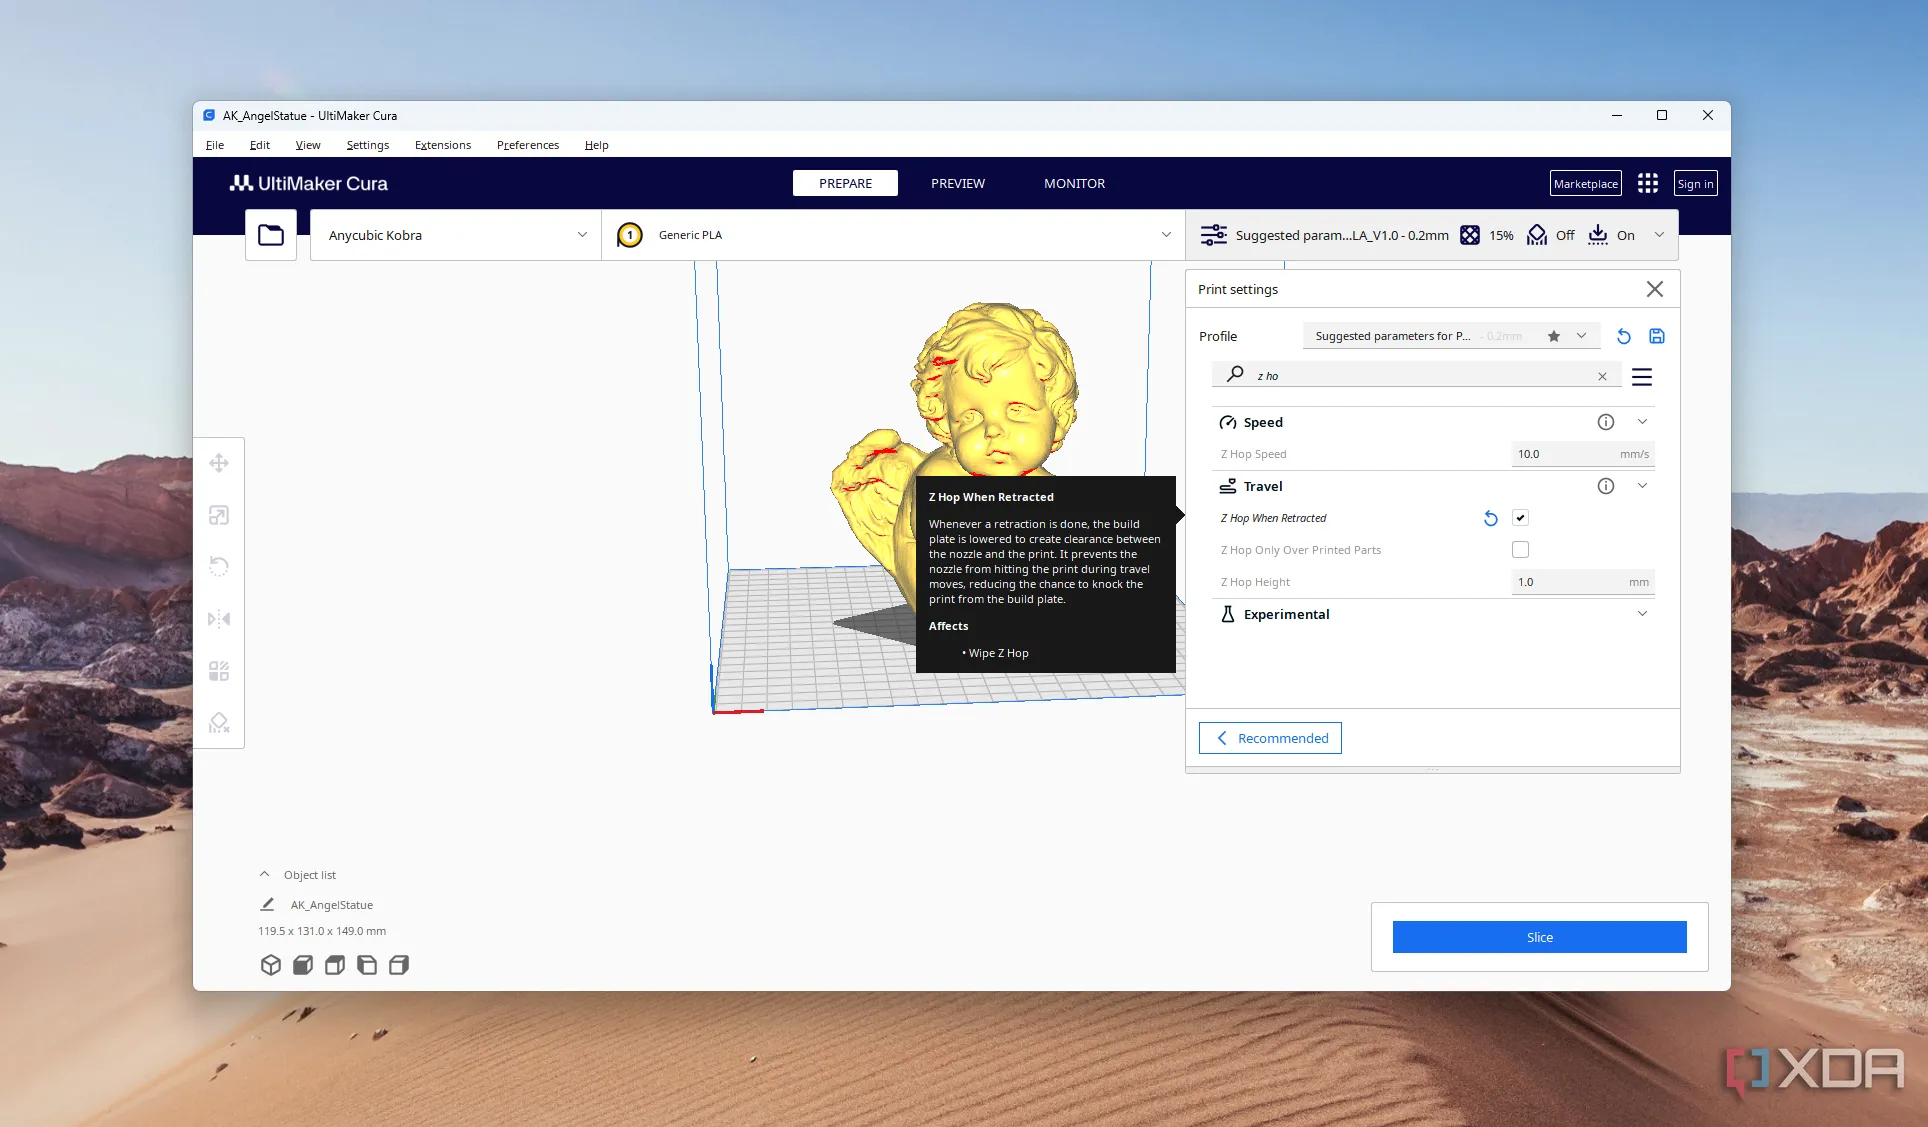Viewport: 1928px width, 1127px height.
Task: Collapse the Object list panel
Action: point(265,874)
